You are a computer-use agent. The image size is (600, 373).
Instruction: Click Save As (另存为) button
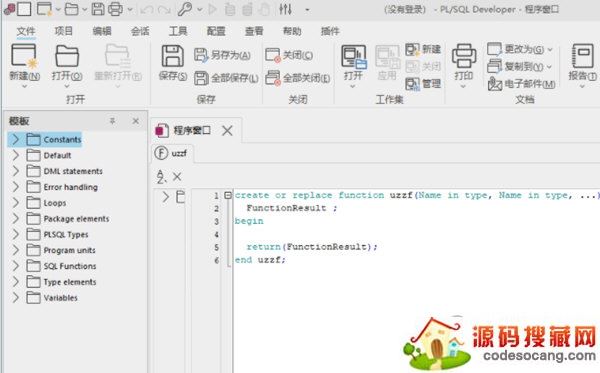[x=222, y=55]
